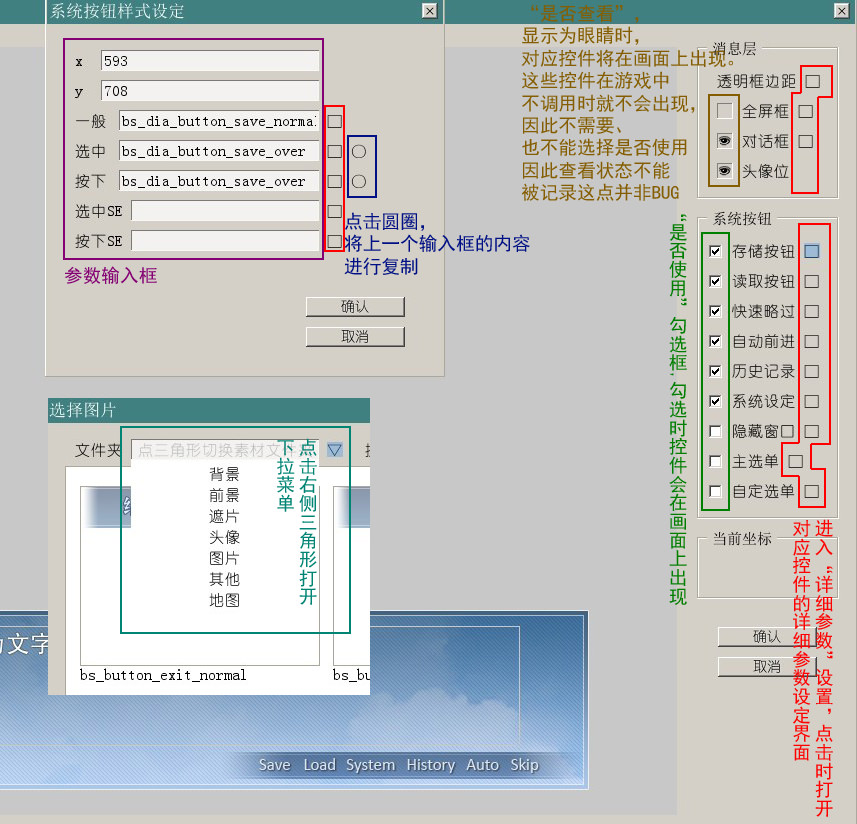The image size is (857, 824).
Task: Click the 选中 image name field
Action: (219, 151)
